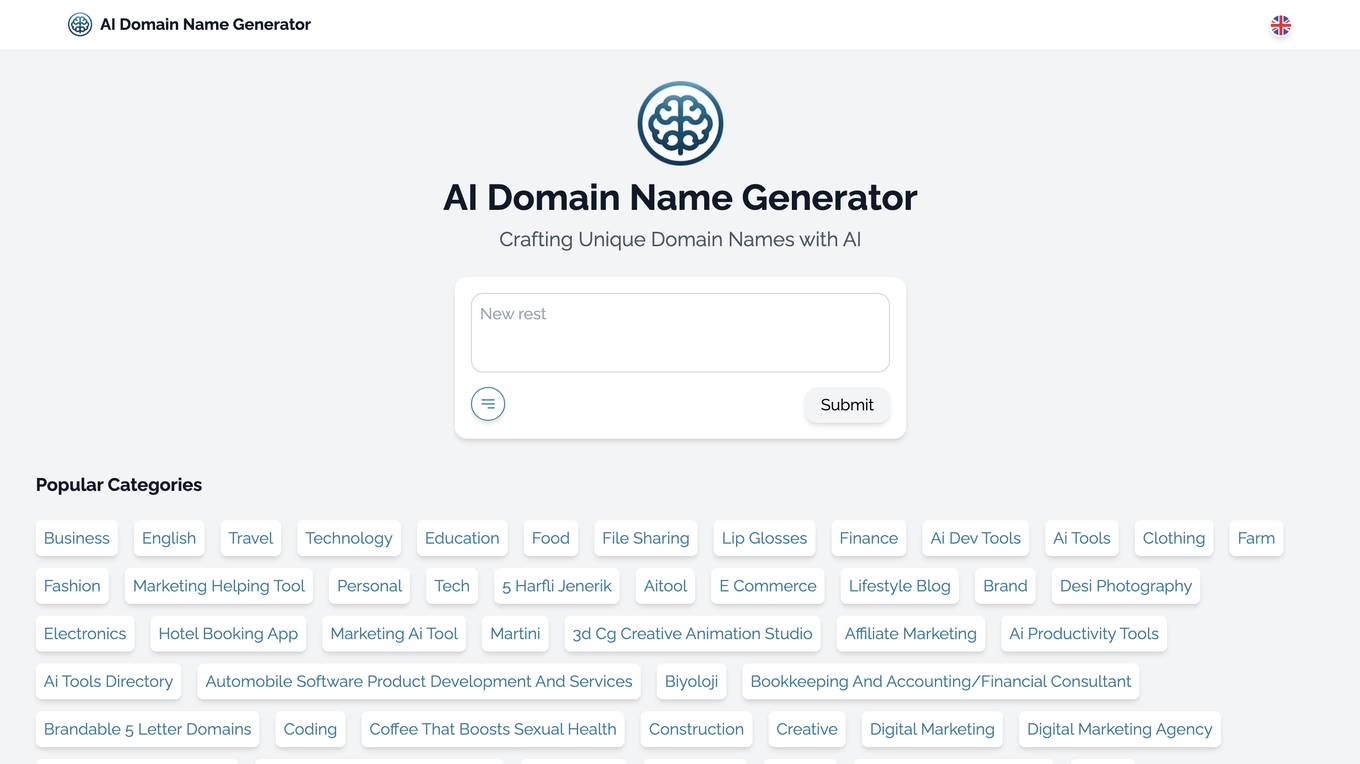Click the Ai Tools category tag
Viewport: 1360px width, 764px height.
tap(1082, 538)
